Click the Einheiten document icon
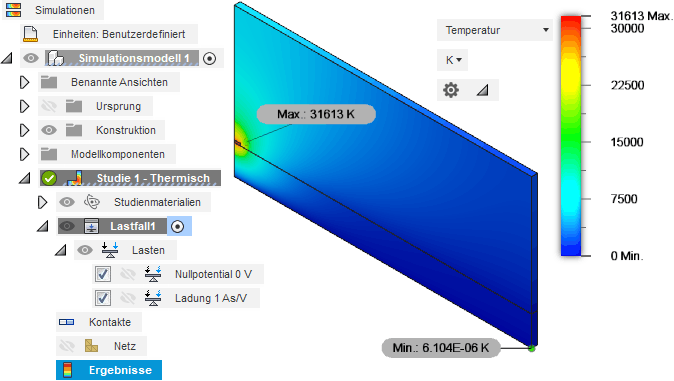674x381 pixels. [x=31, y=34]
